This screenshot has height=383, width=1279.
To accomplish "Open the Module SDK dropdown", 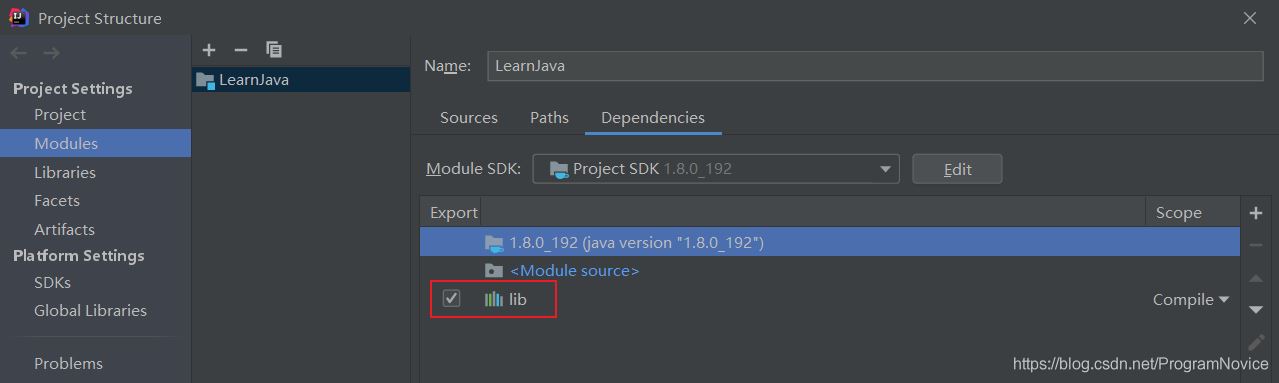I will tap(716, 169).
